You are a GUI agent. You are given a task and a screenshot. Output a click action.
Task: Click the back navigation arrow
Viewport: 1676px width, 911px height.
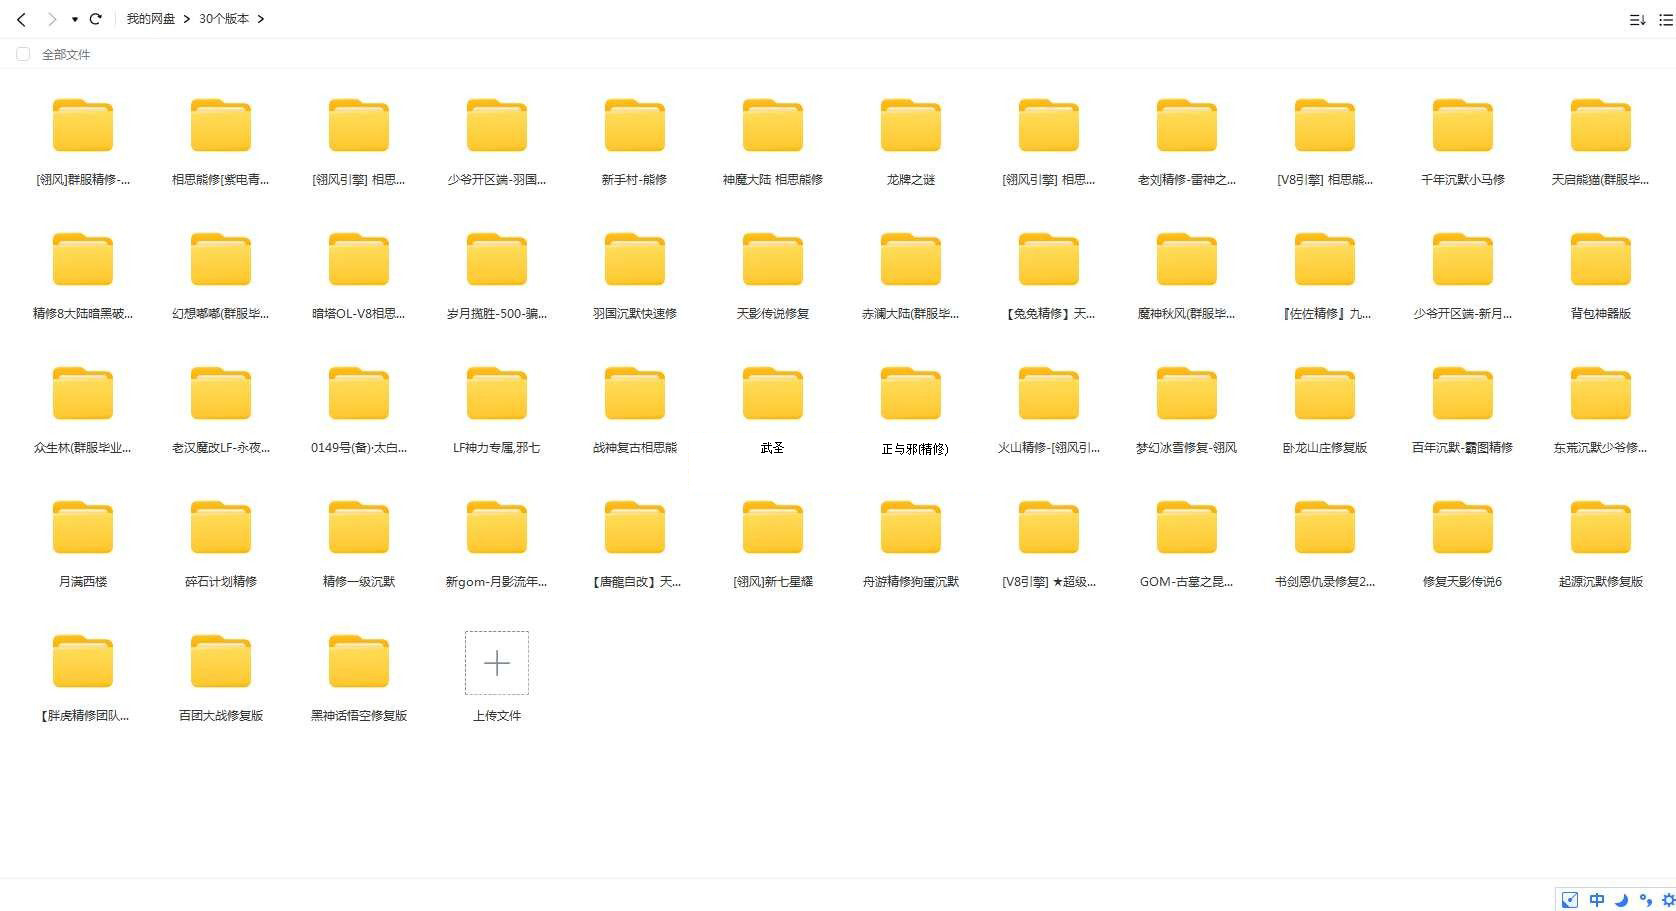[21, 19]
